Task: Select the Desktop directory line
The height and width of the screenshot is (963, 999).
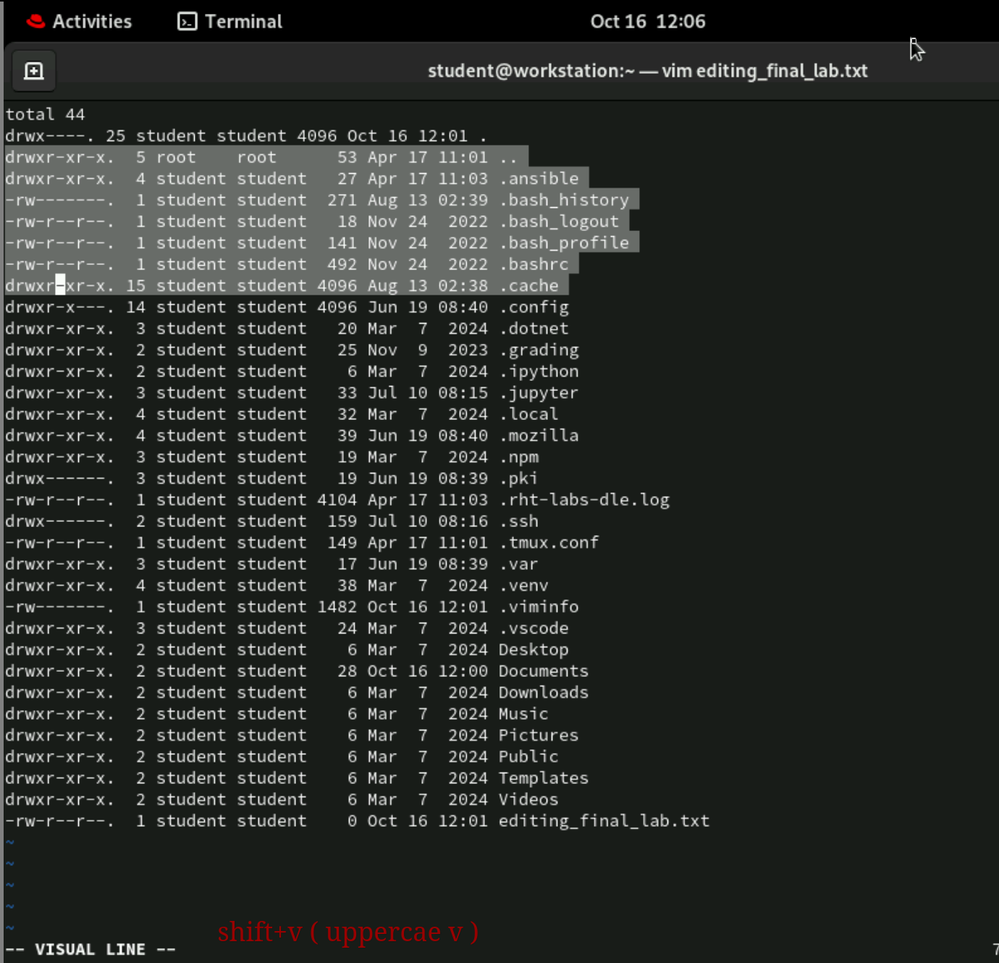Action: pyautogui.click(x=533, y=650)
